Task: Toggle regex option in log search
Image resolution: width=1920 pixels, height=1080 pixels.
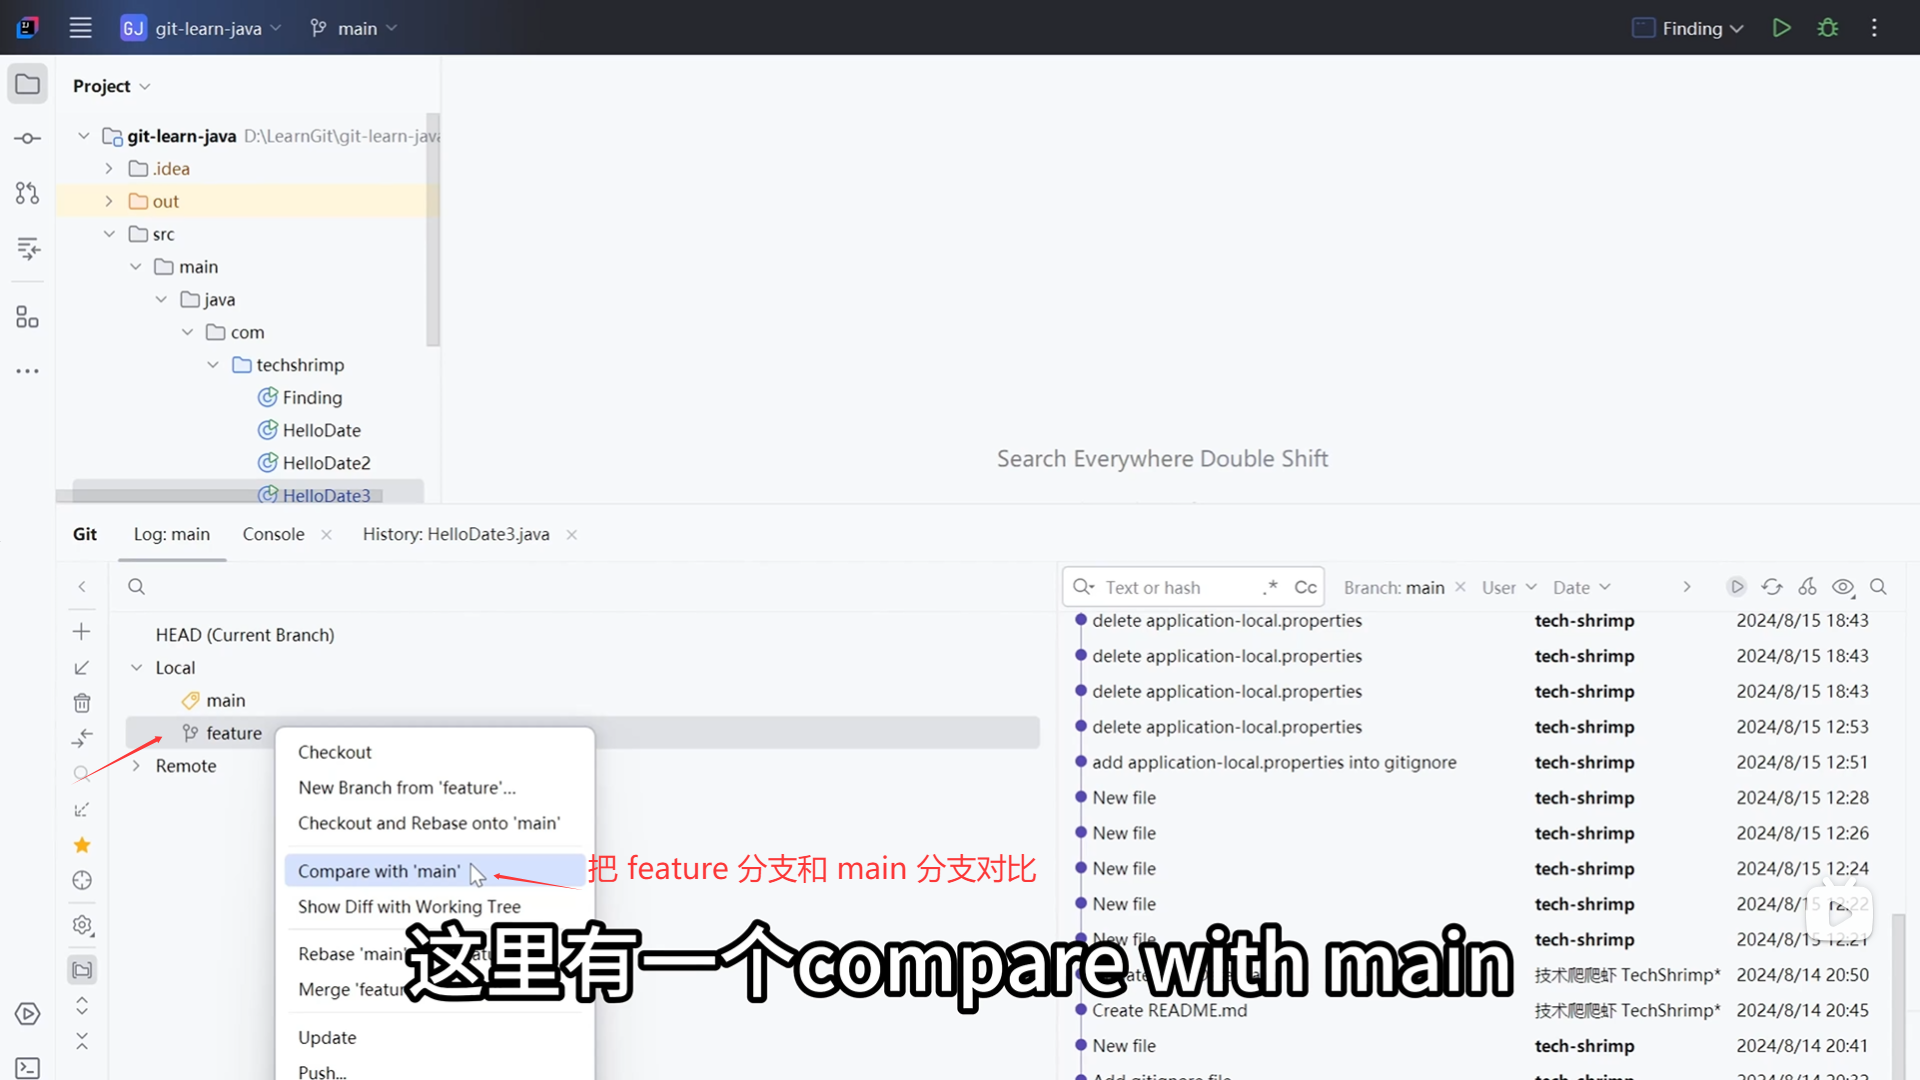Action: (1270, 587)
